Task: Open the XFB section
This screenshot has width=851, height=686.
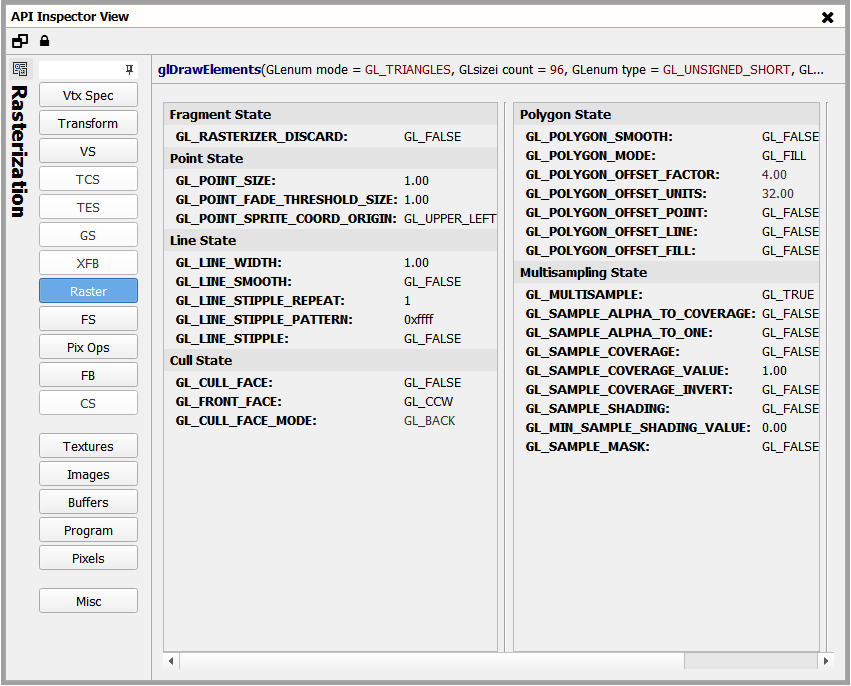Action: (x=88, y=264)
